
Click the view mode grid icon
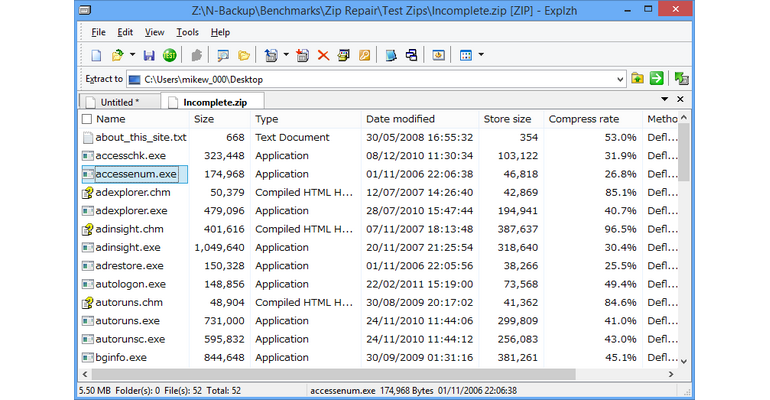(466, 55)
